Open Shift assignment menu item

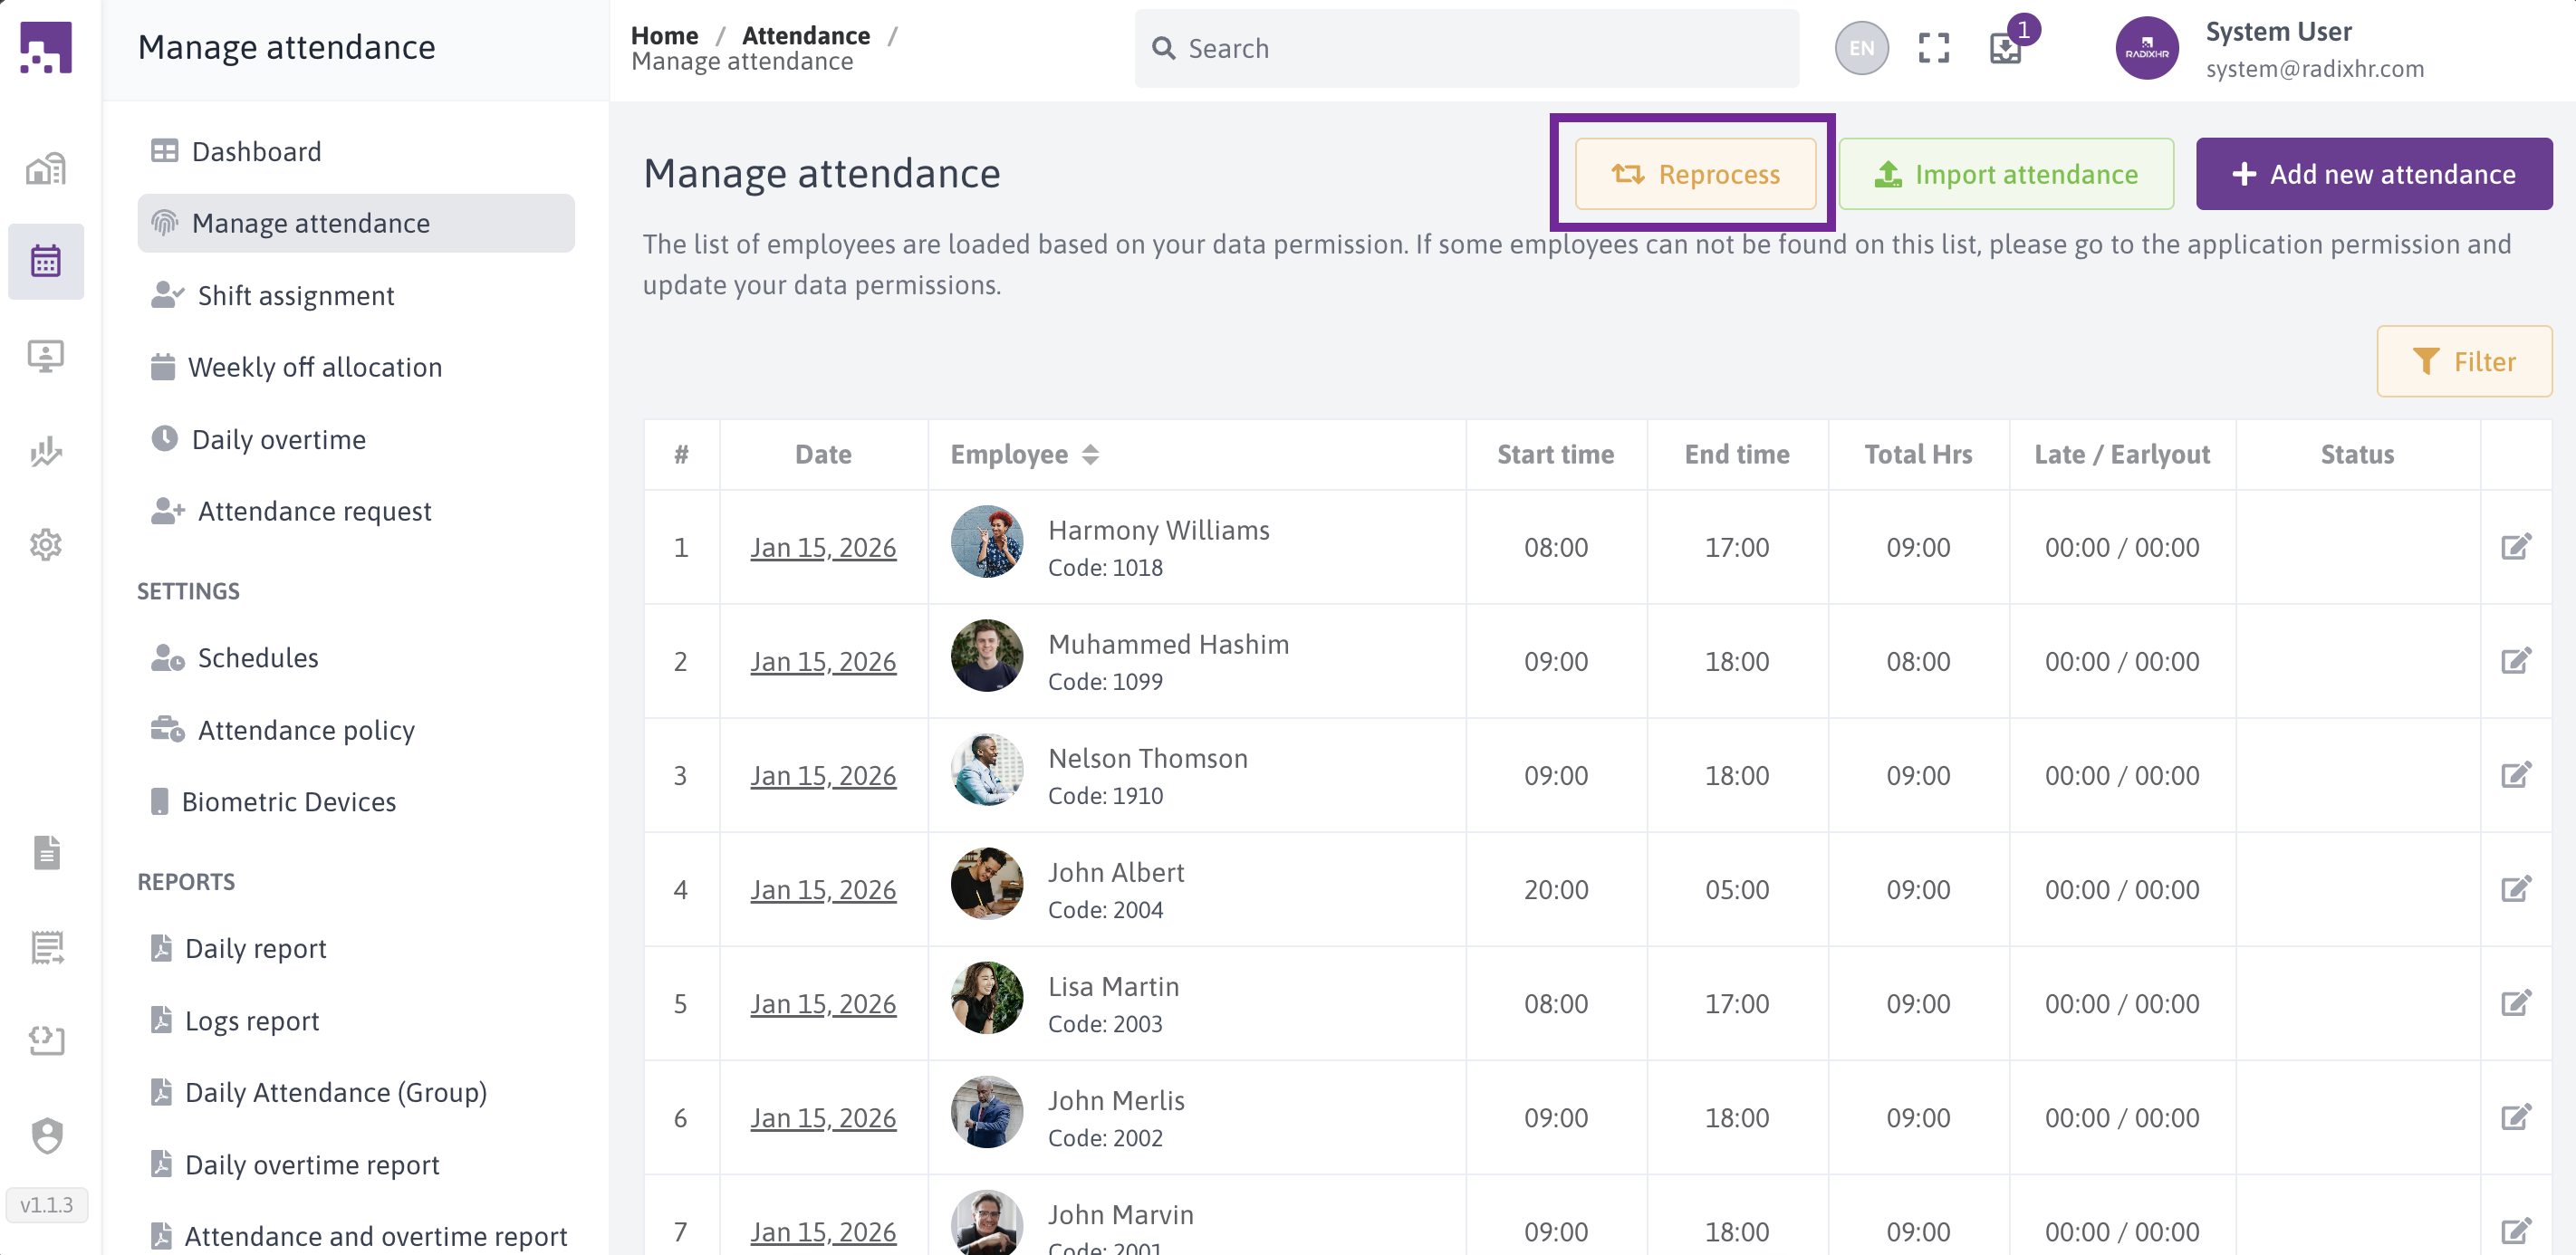[295, 296]
